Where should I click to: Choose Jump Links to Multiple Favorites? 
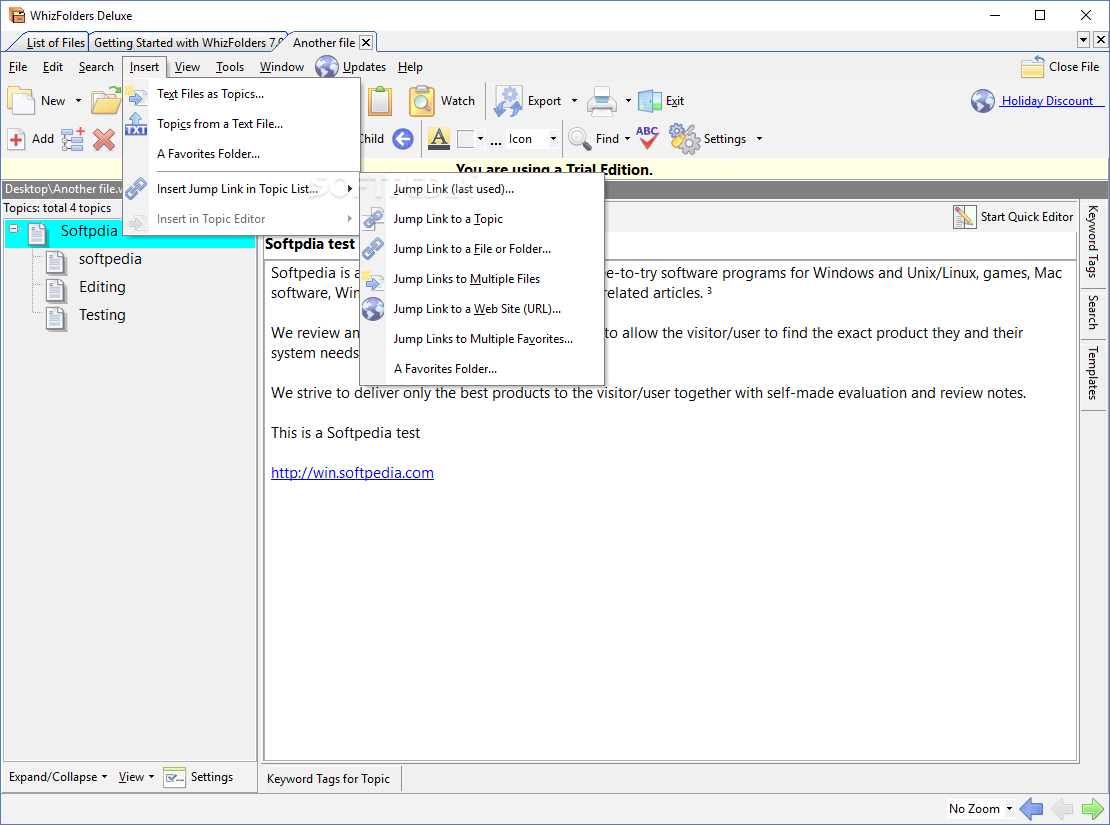(482, 338)
